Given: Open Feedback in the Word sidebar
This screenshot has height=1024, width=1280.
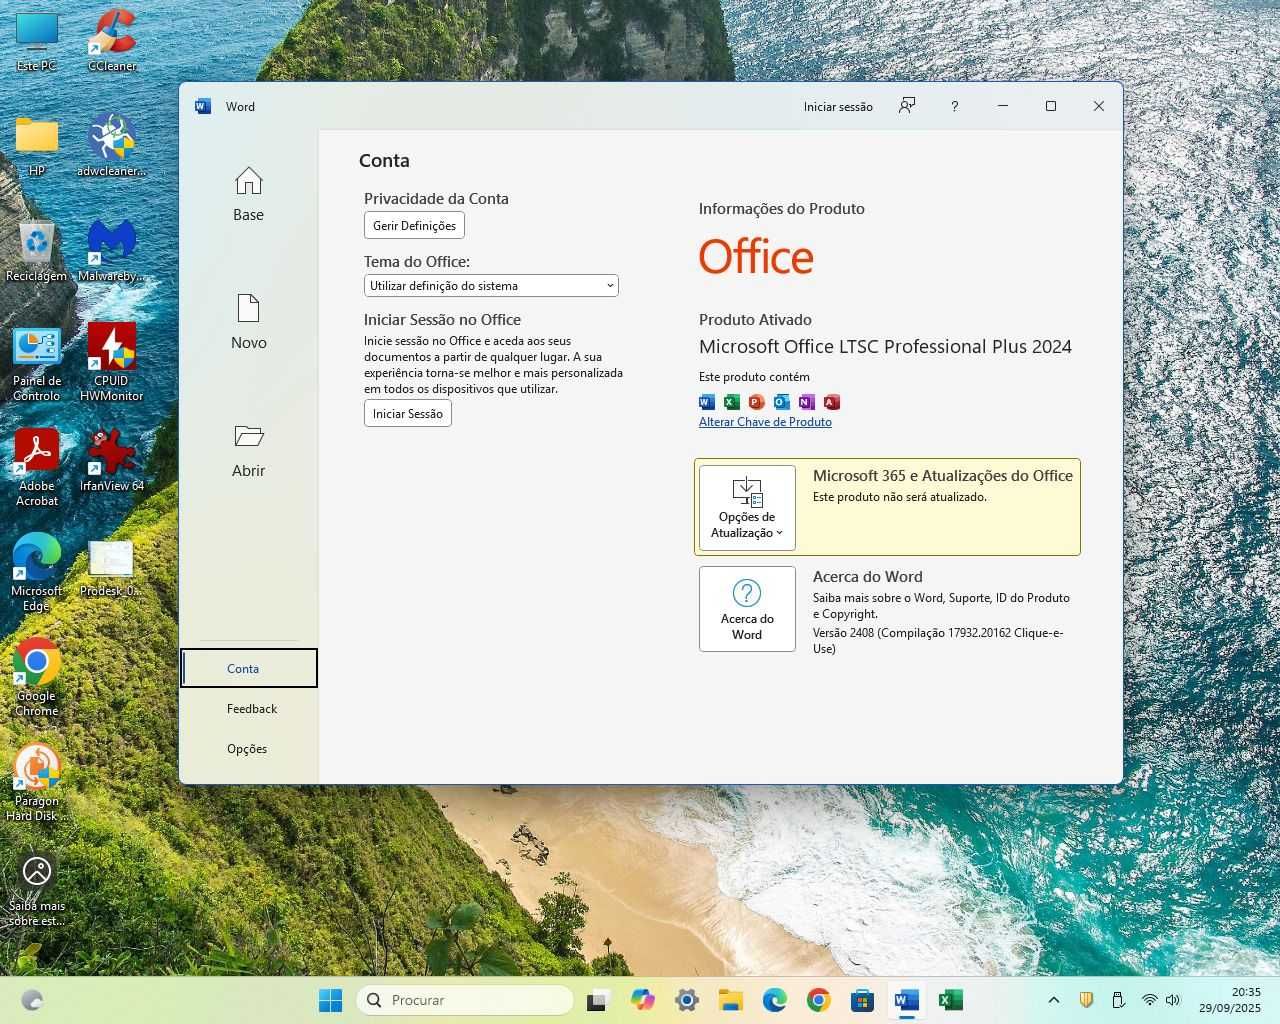Looking at the screenshot, I should point(251,708).
